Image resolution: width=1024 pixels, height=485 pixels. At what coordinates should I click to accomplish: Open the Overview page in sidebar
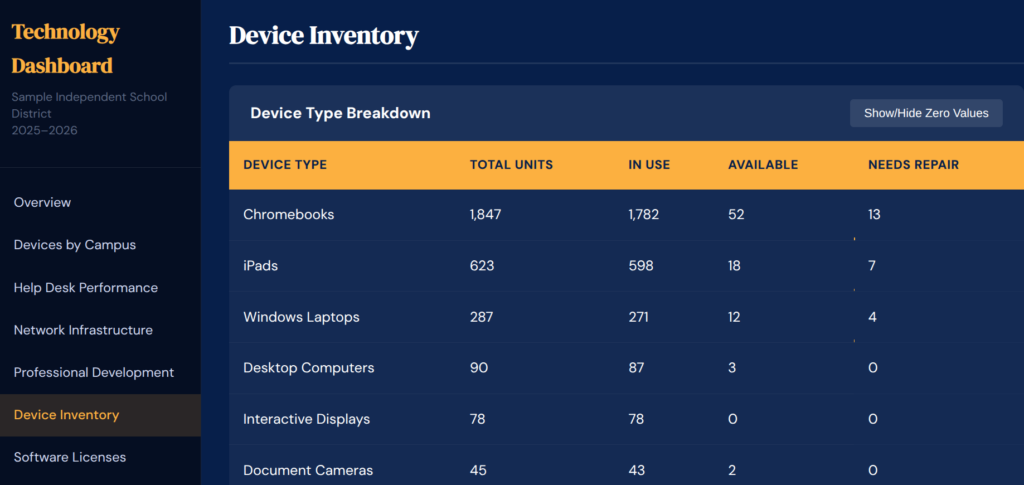click(42, 202)
